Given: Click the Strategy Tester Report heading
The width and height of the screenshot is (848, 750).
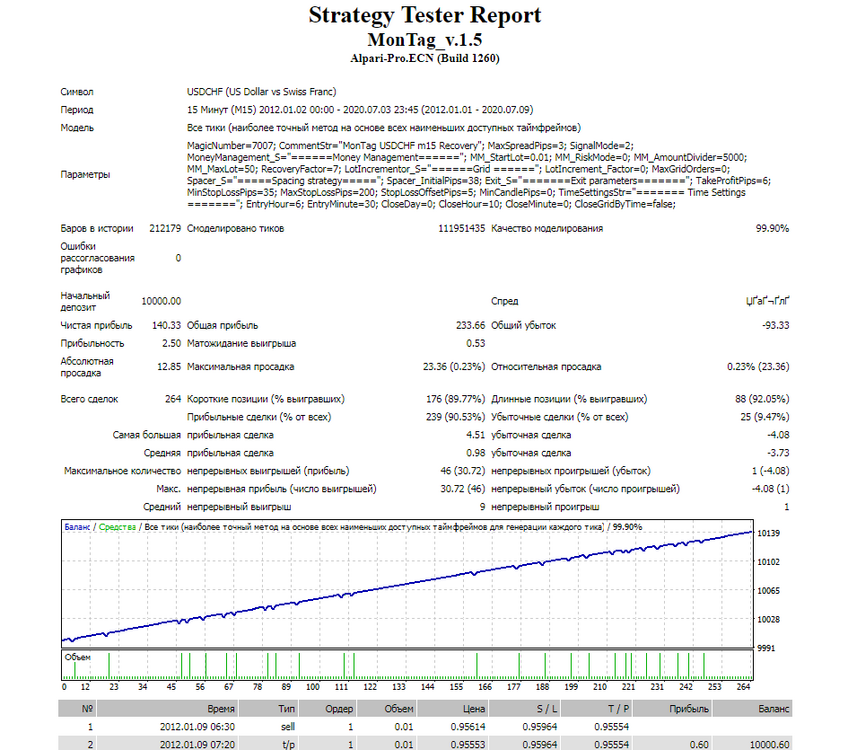Looking at the screenshot, I should coord(425,15).
